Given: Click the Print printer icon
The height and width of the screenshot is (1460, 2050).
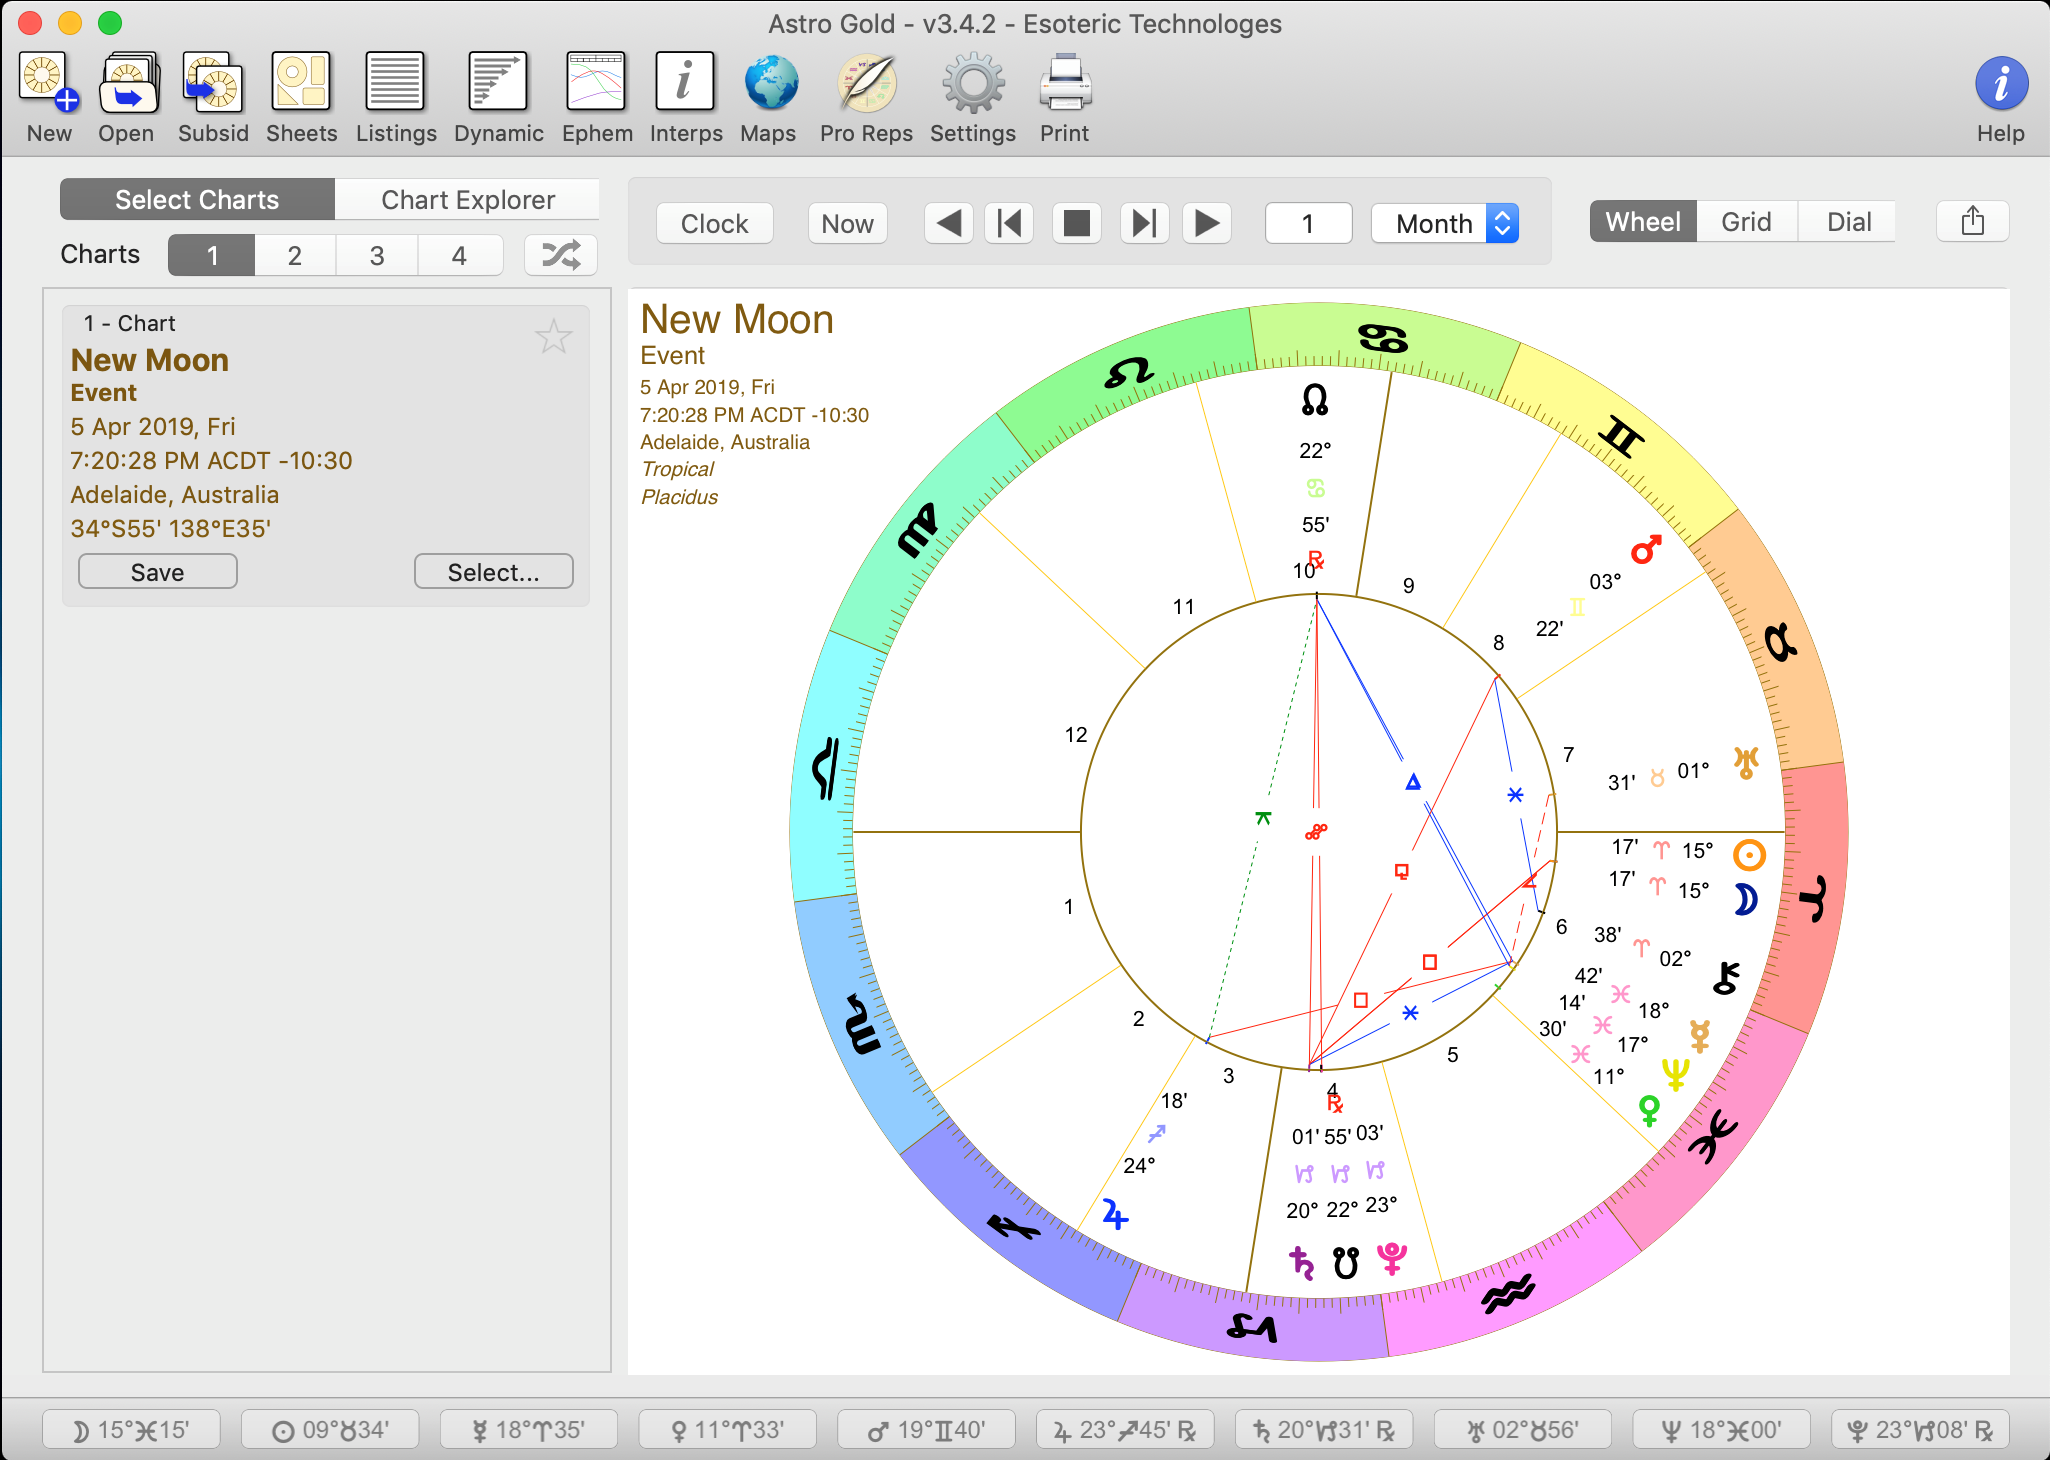Looking at the screenshot, I should pos(1065,83).
